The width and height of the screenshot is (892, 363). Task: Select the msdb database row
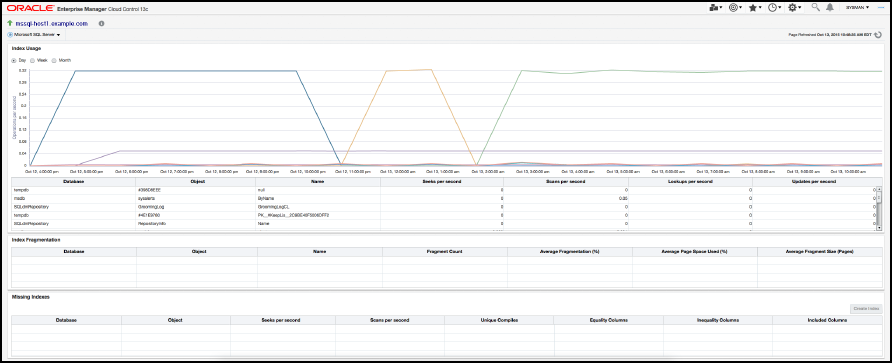[x=444, y=198]
